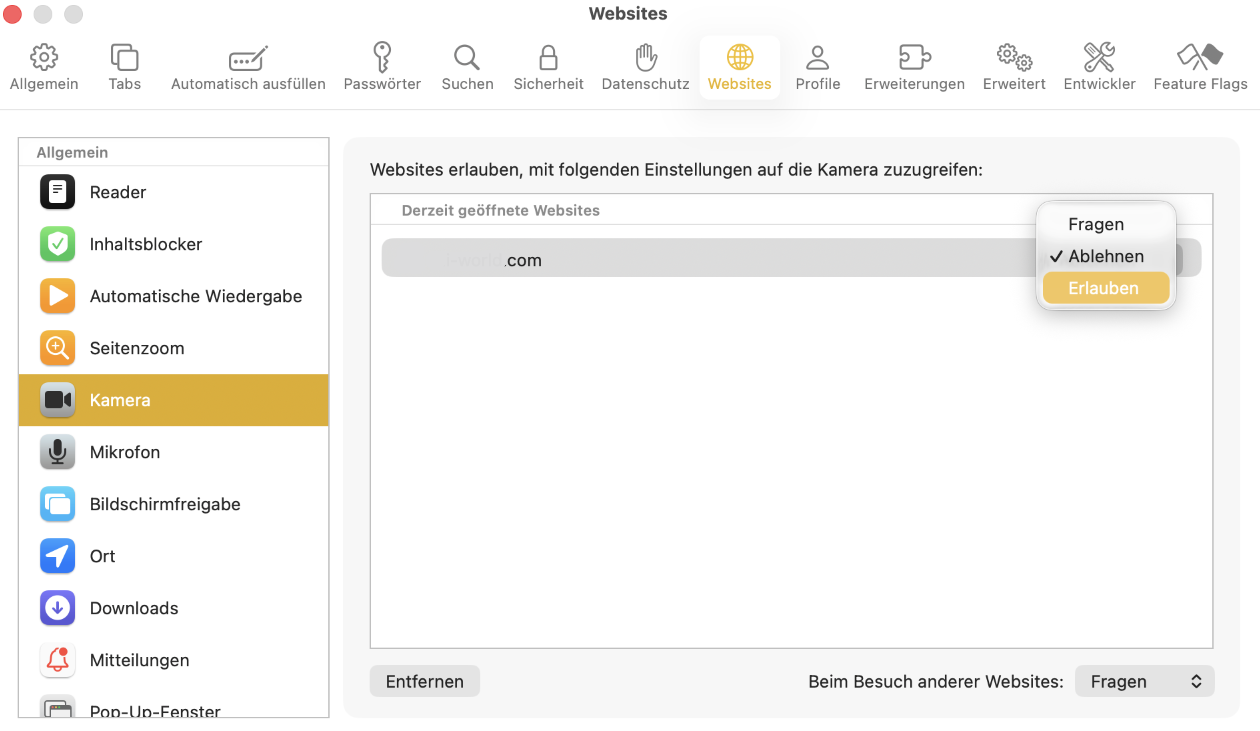Switch to Erweiterungen tab
This screenshot has height=731, width=1260.
tap(914, 68)
